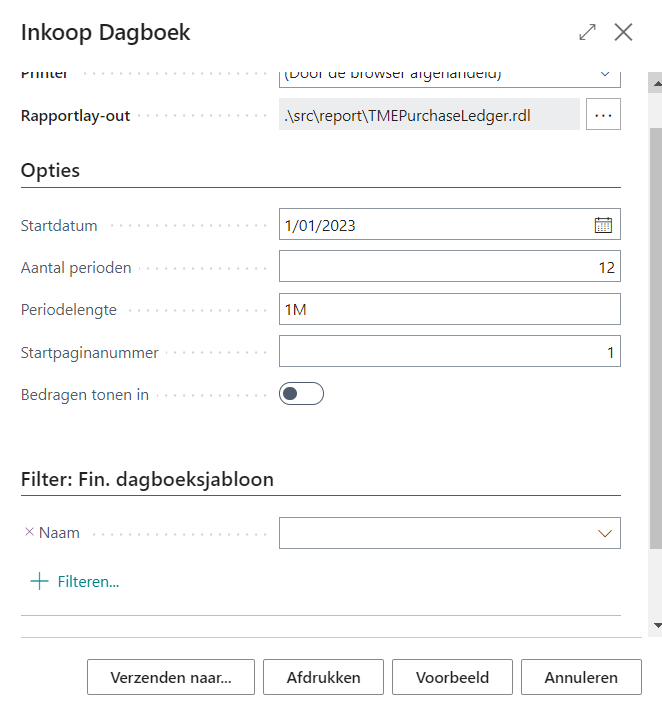The image size is (662, 718).
Task: Expand the dialog with the maximize arrows icon
Action: pos(587,33)
